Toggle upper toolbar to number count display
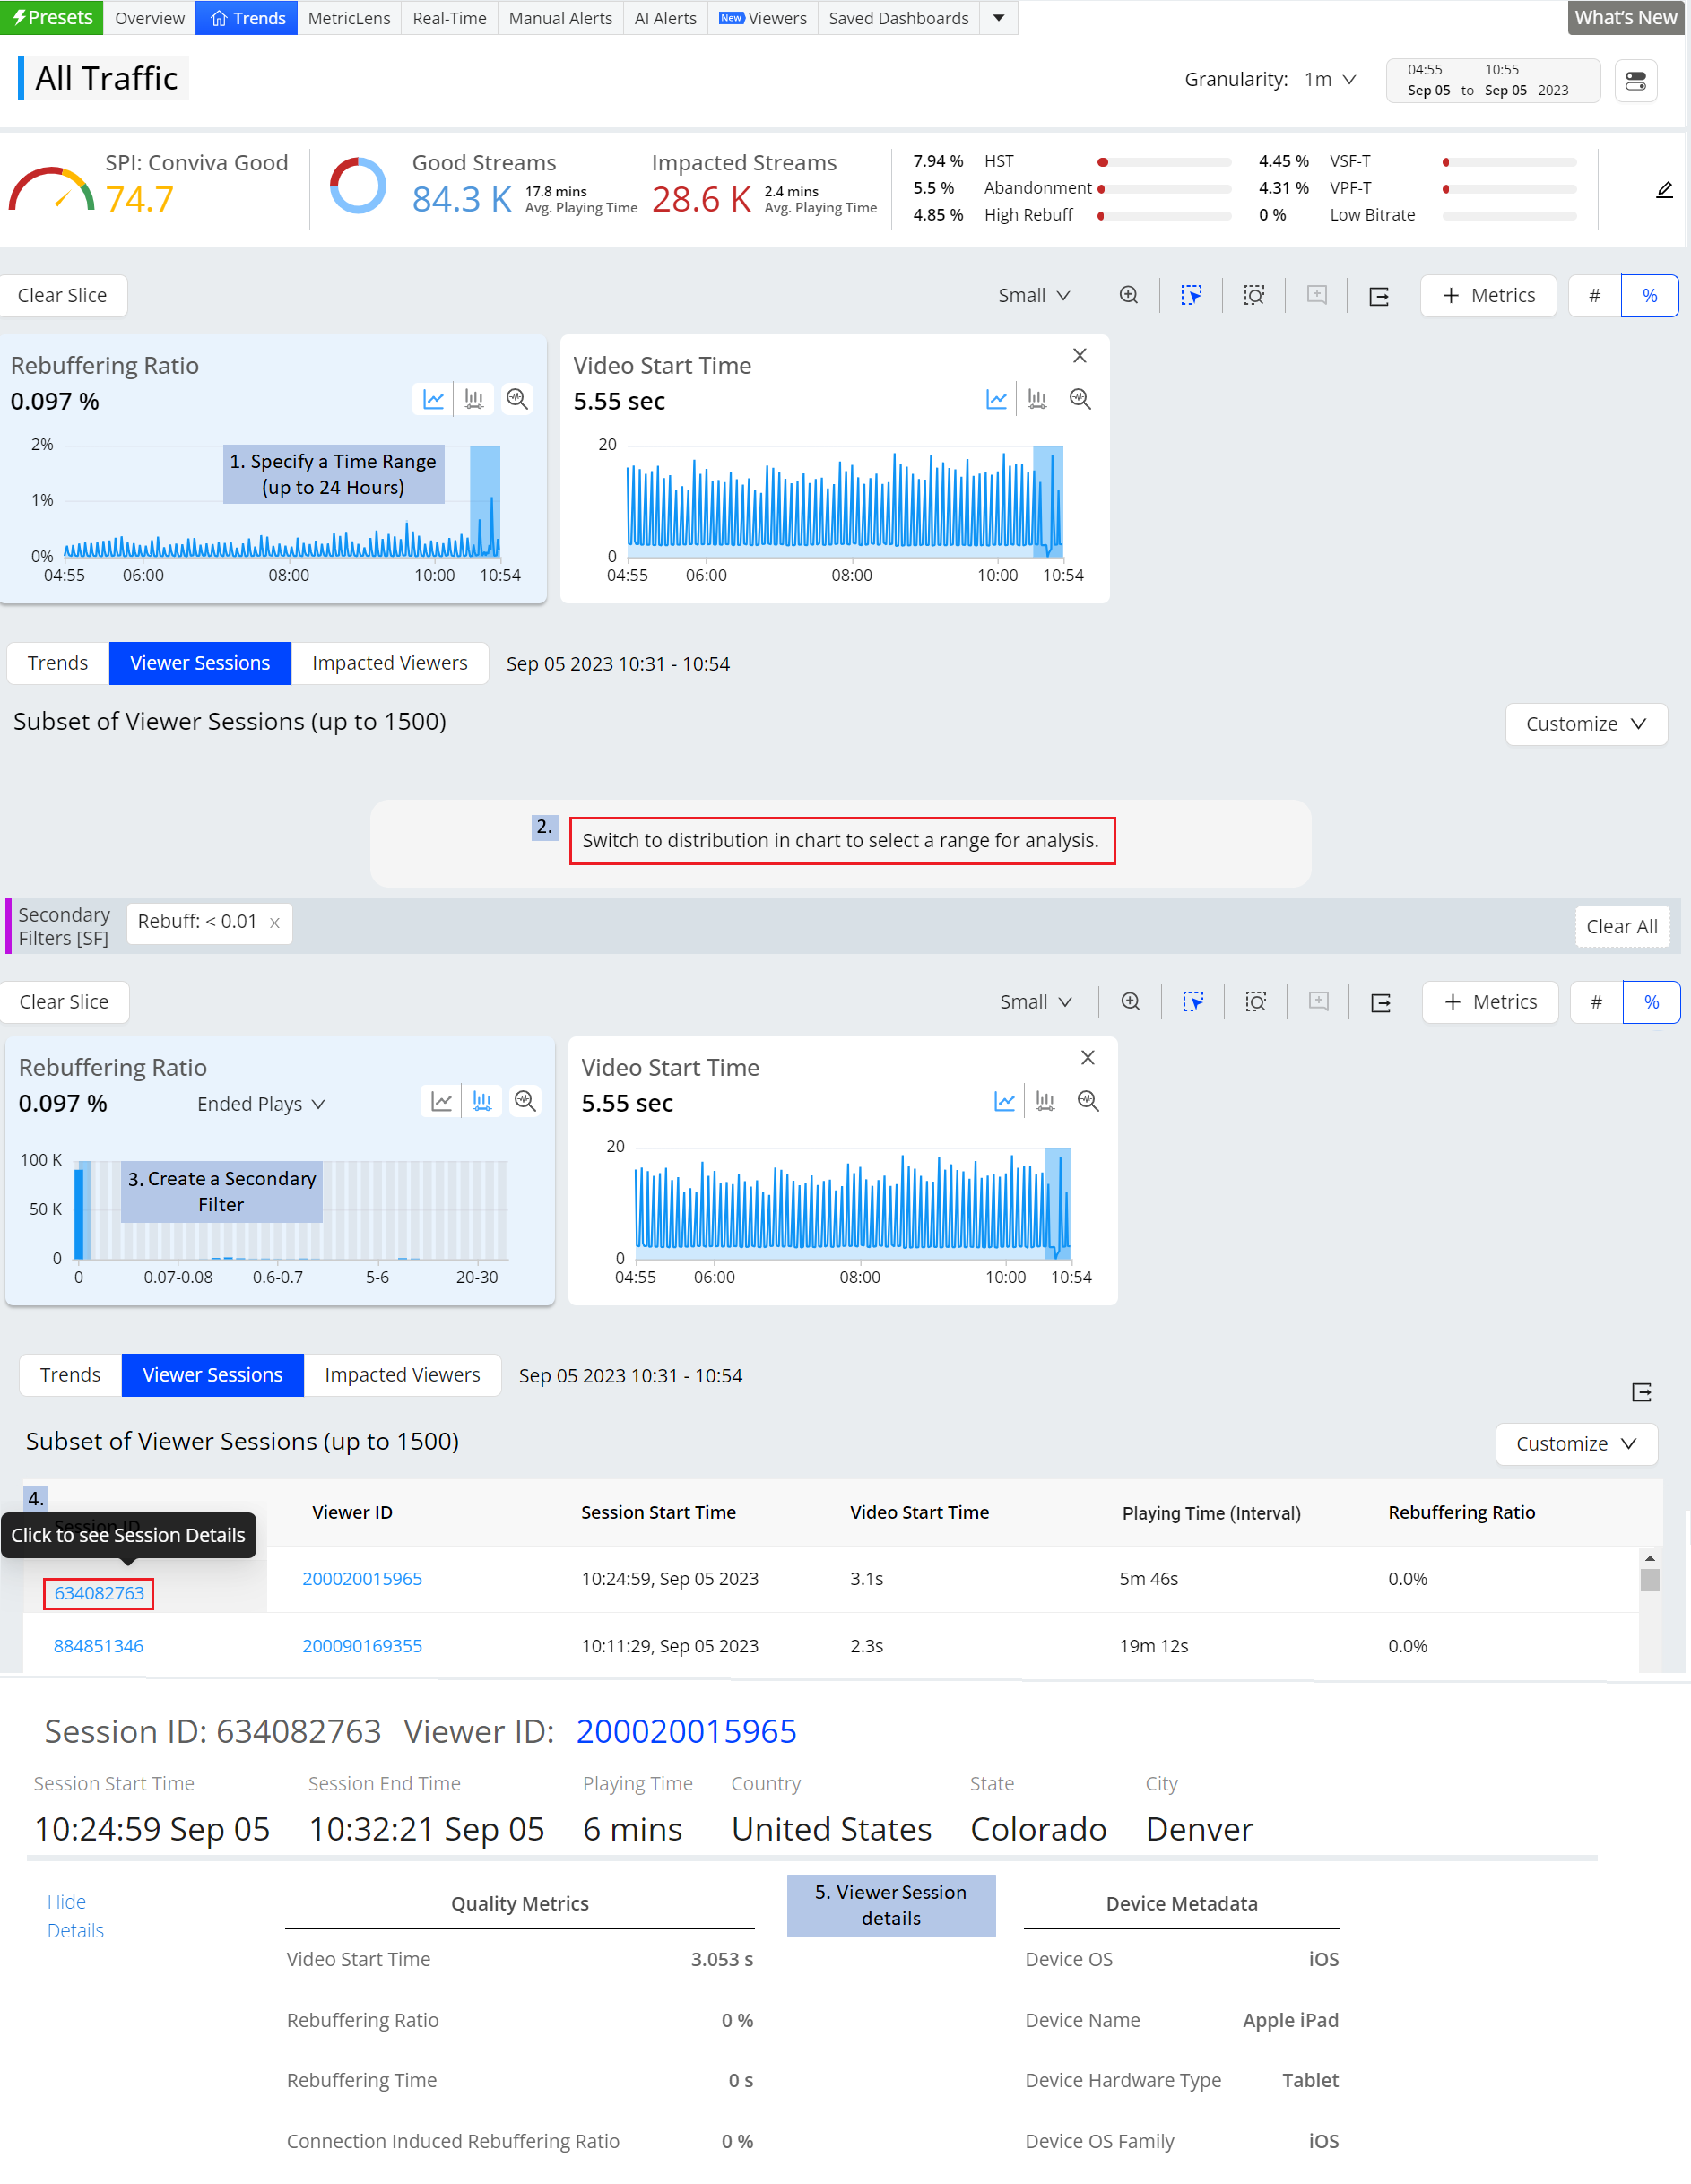This screenshot has height=2184, width=1691. pyautogui.click(x=1594, y=295)
